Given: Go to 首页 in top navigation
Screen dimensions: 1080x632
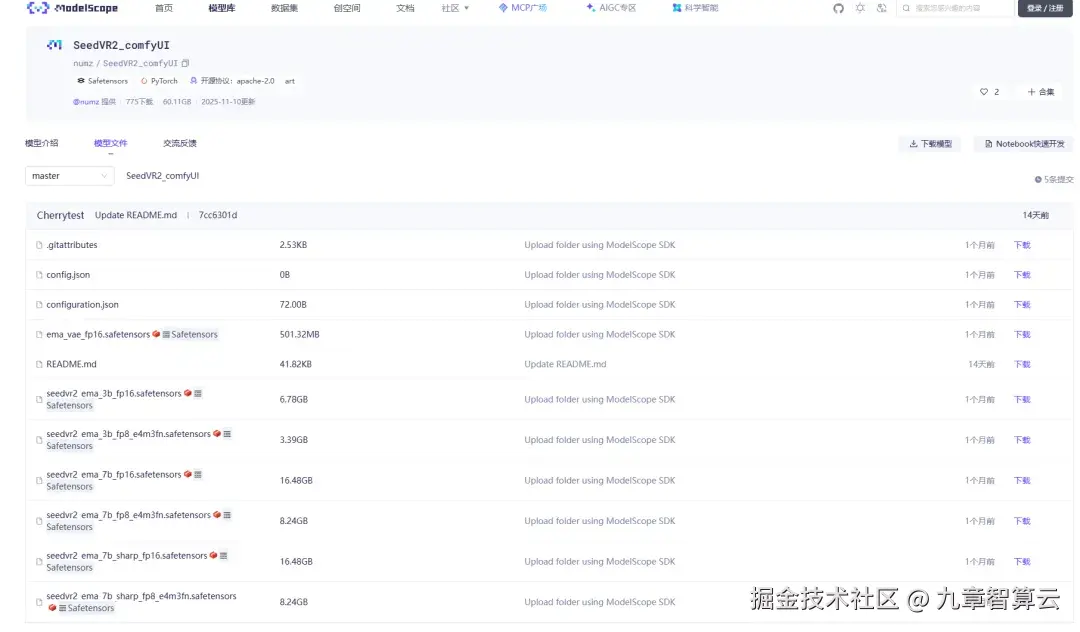Looking at the screenshot, I should (x=164, y=8).
